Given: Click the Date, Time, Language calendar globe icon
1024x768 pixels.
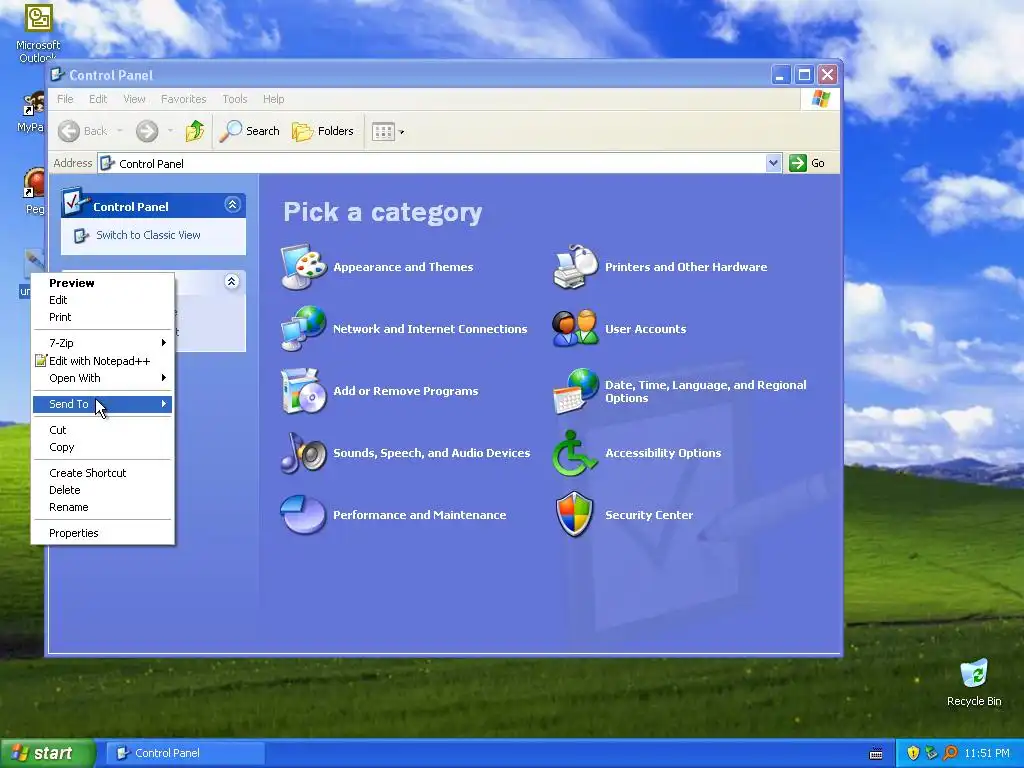Looking at the screenshot, I should [x=575, y=391].
